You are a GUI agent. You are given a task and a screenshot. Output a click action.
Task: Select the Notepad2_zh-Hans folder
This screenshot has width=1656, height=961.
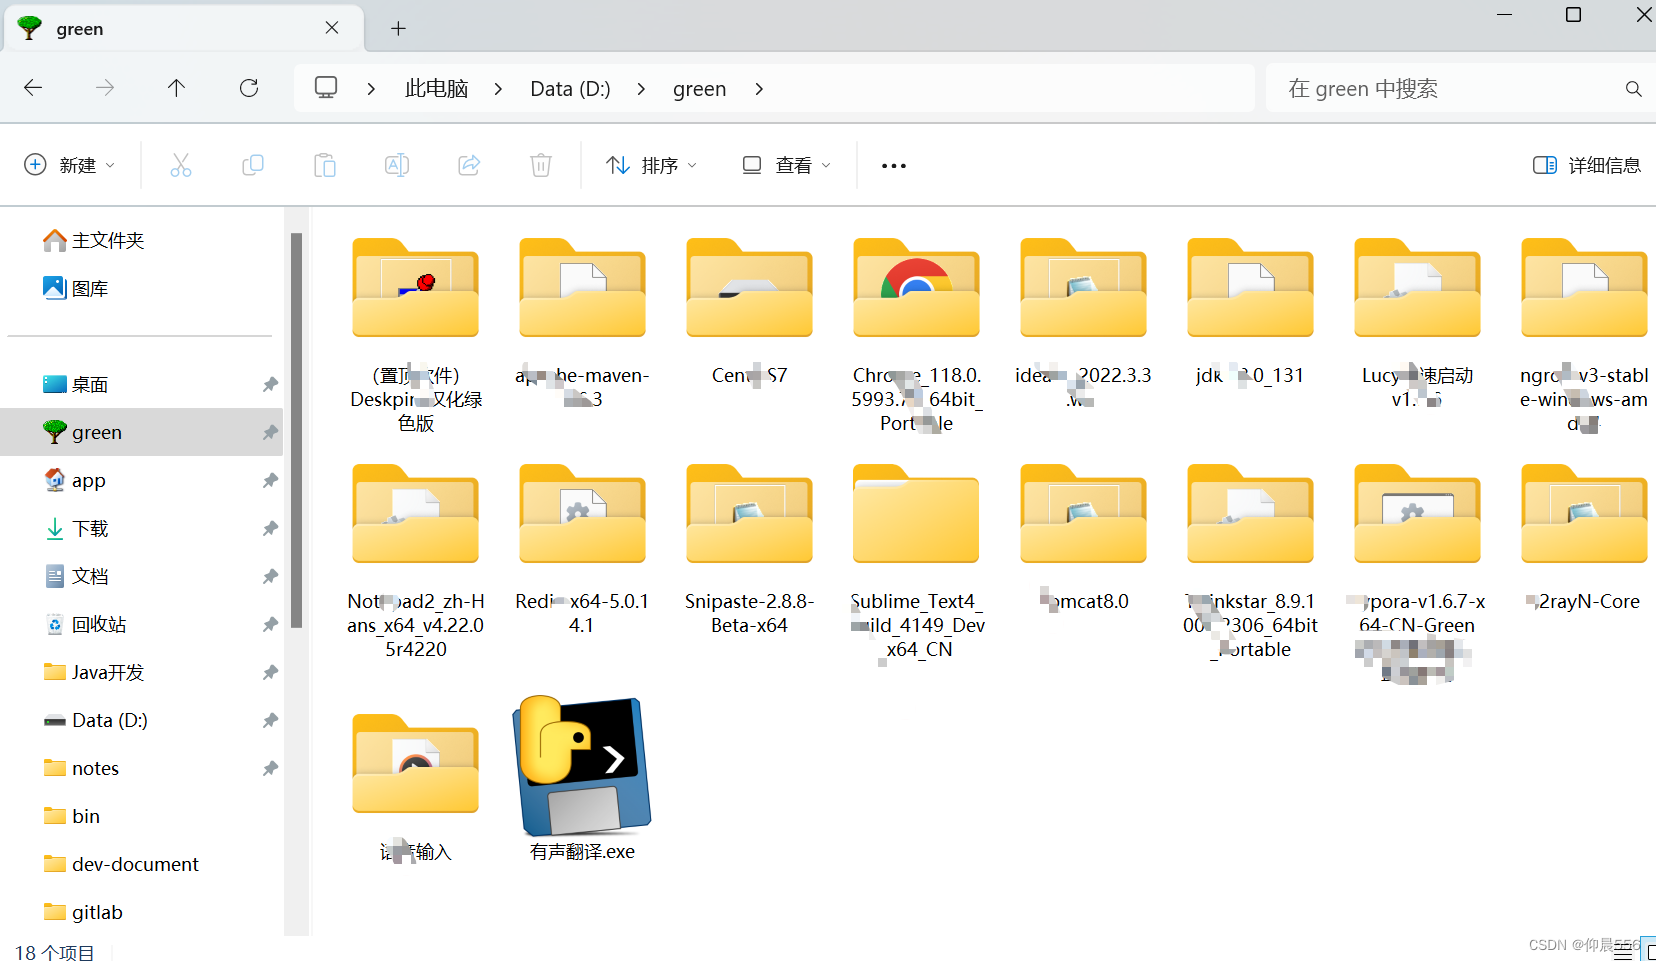click(415, 515)
